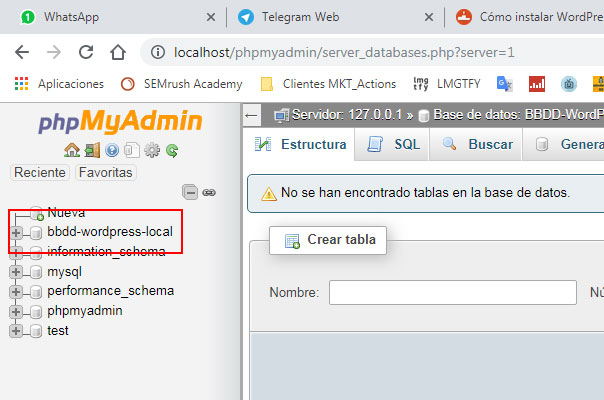Open the MySQL documentation pages icon
604x400 pixels.
(132, 150)
